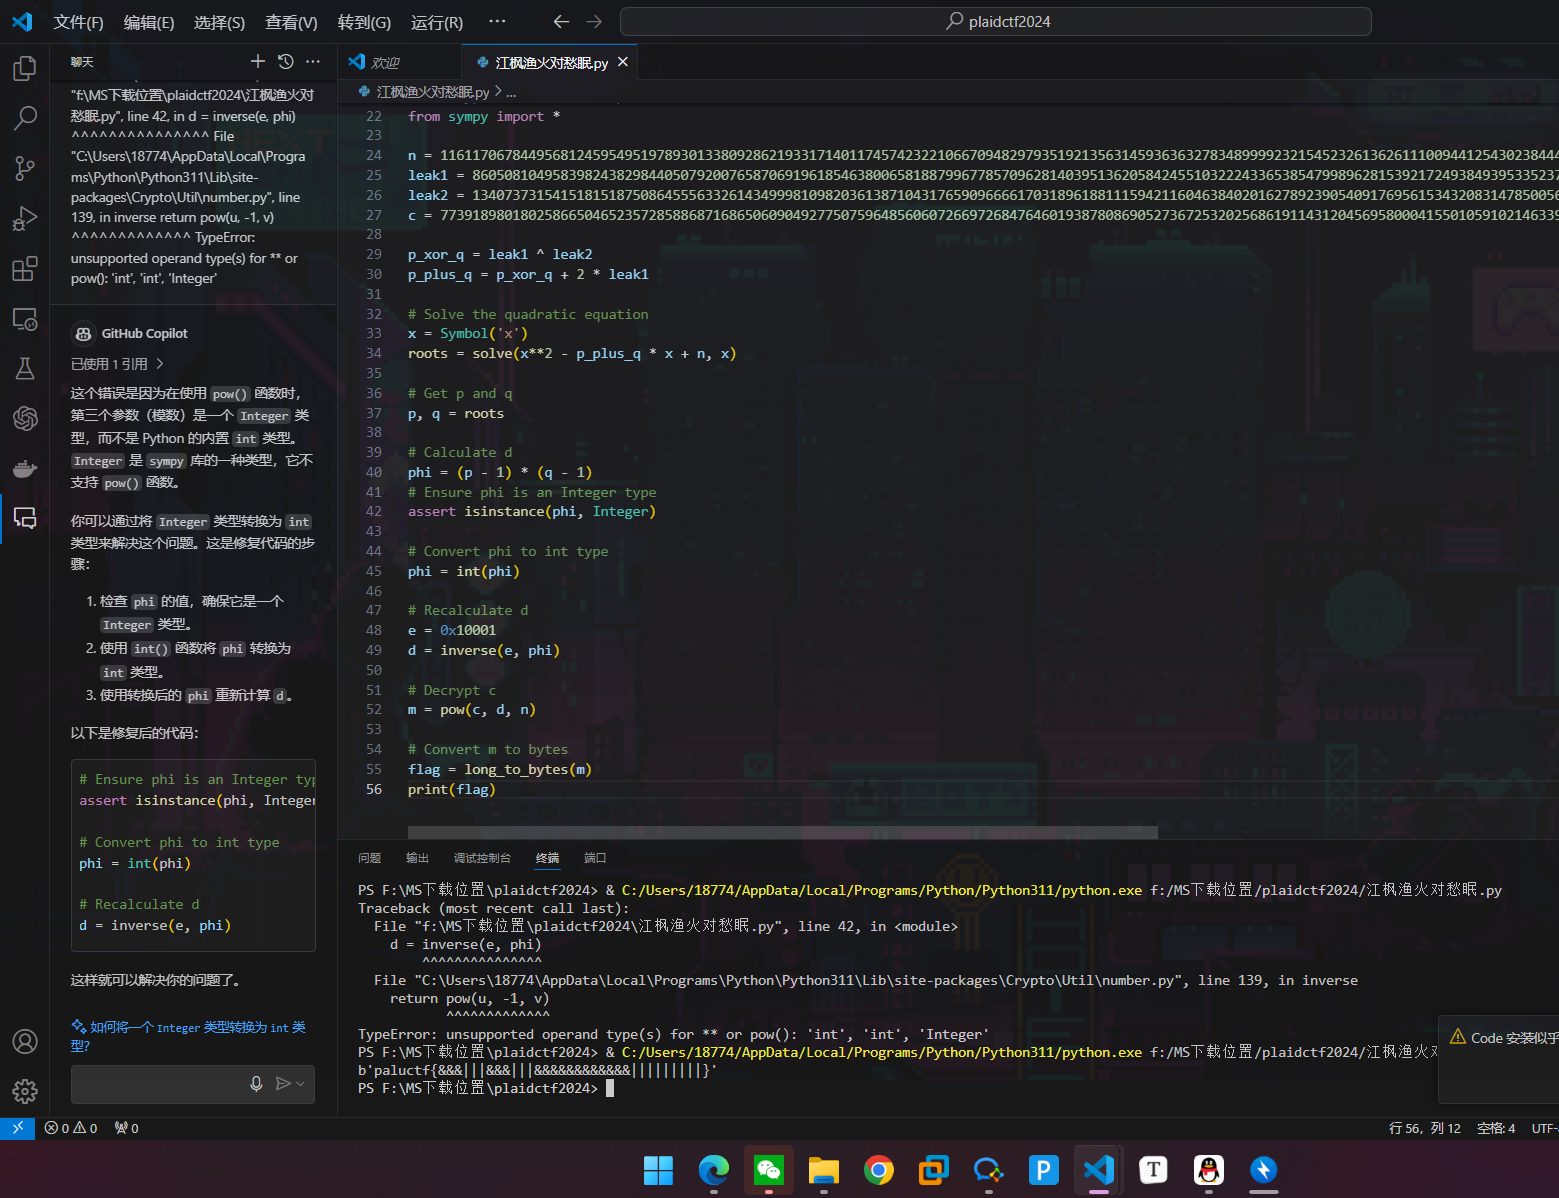Open the 转到(G) menu

pos(364,22)
